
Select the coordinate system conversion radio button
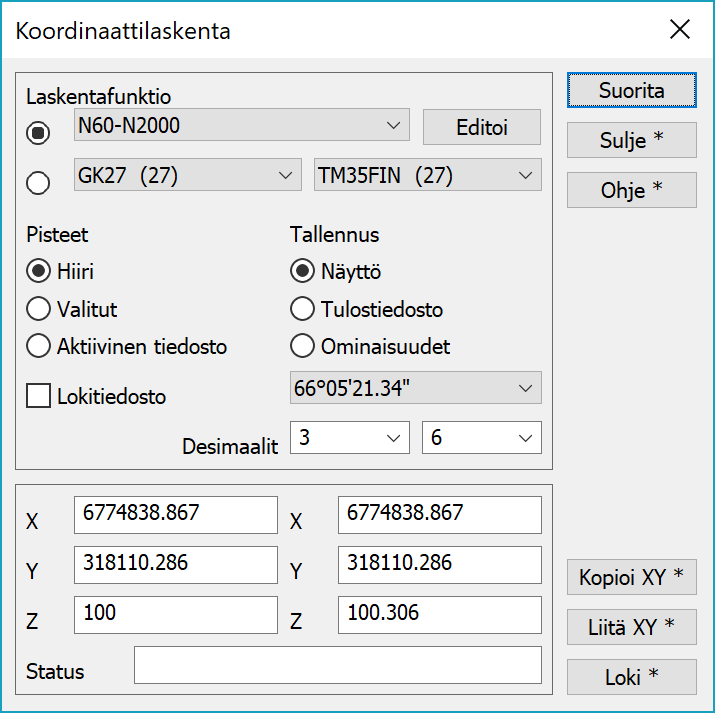(38, 182)
